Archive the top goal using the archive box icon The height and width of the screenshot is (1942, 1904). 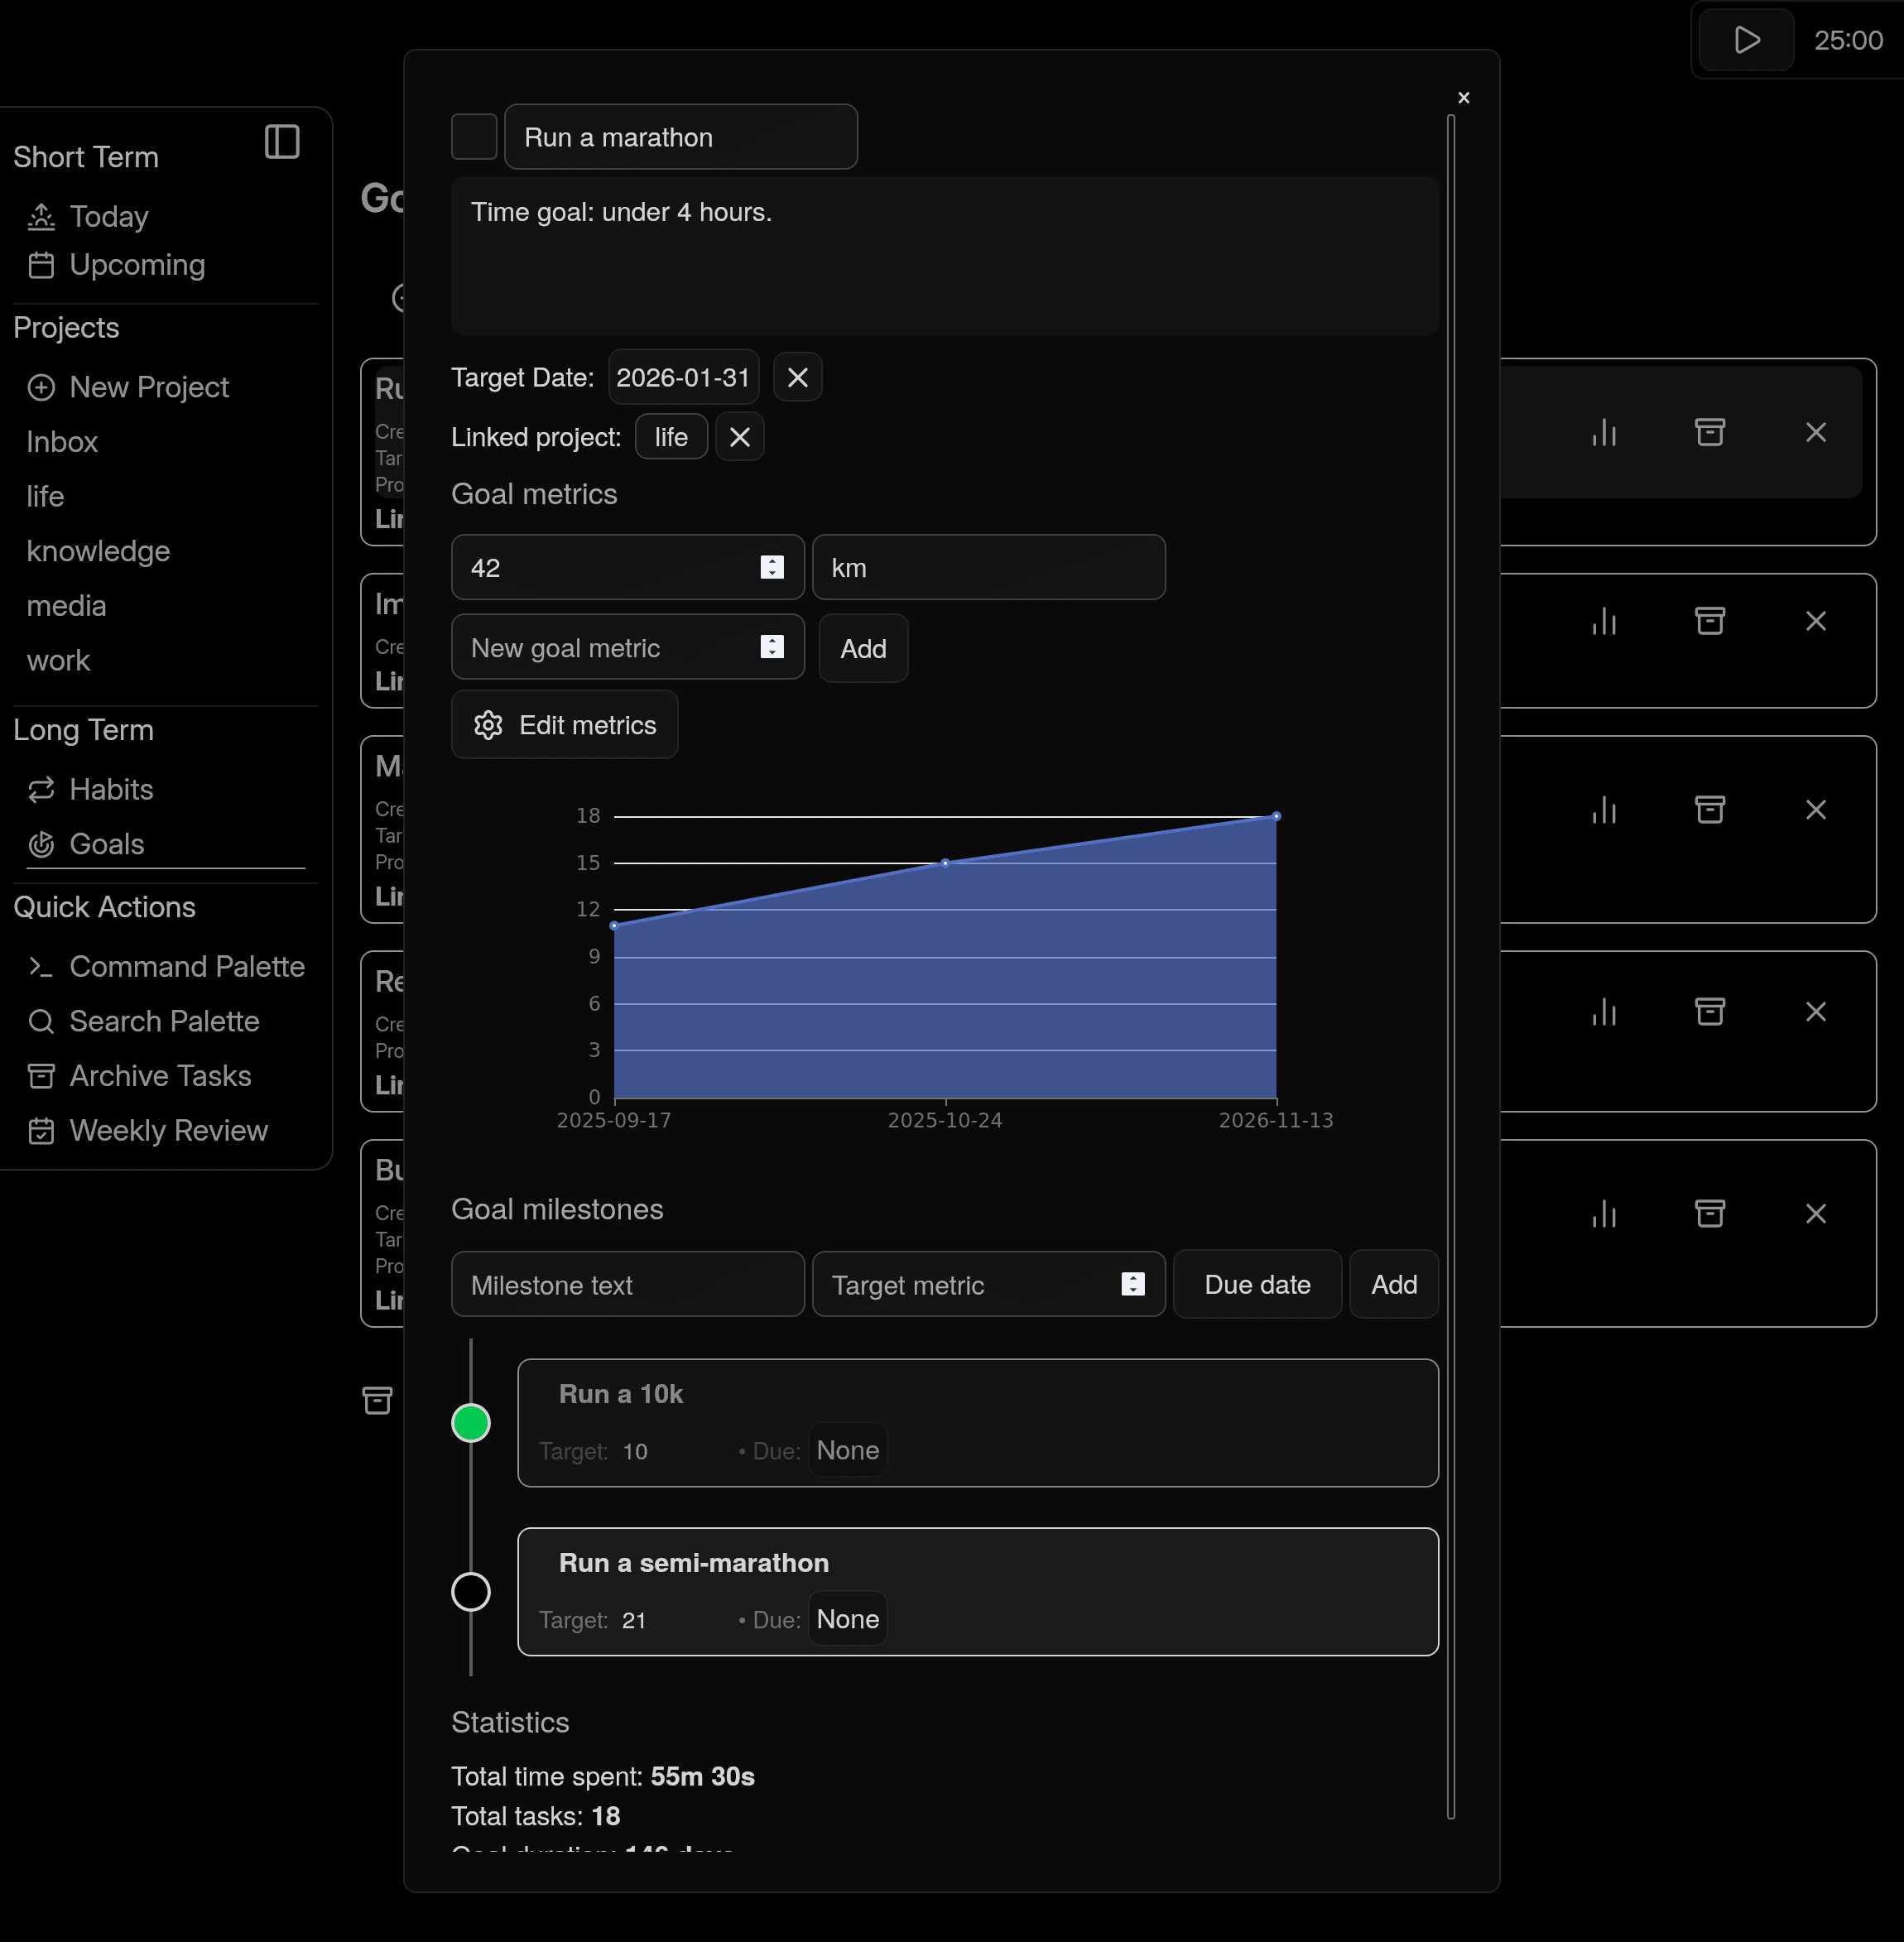[x=1710, y=432]
